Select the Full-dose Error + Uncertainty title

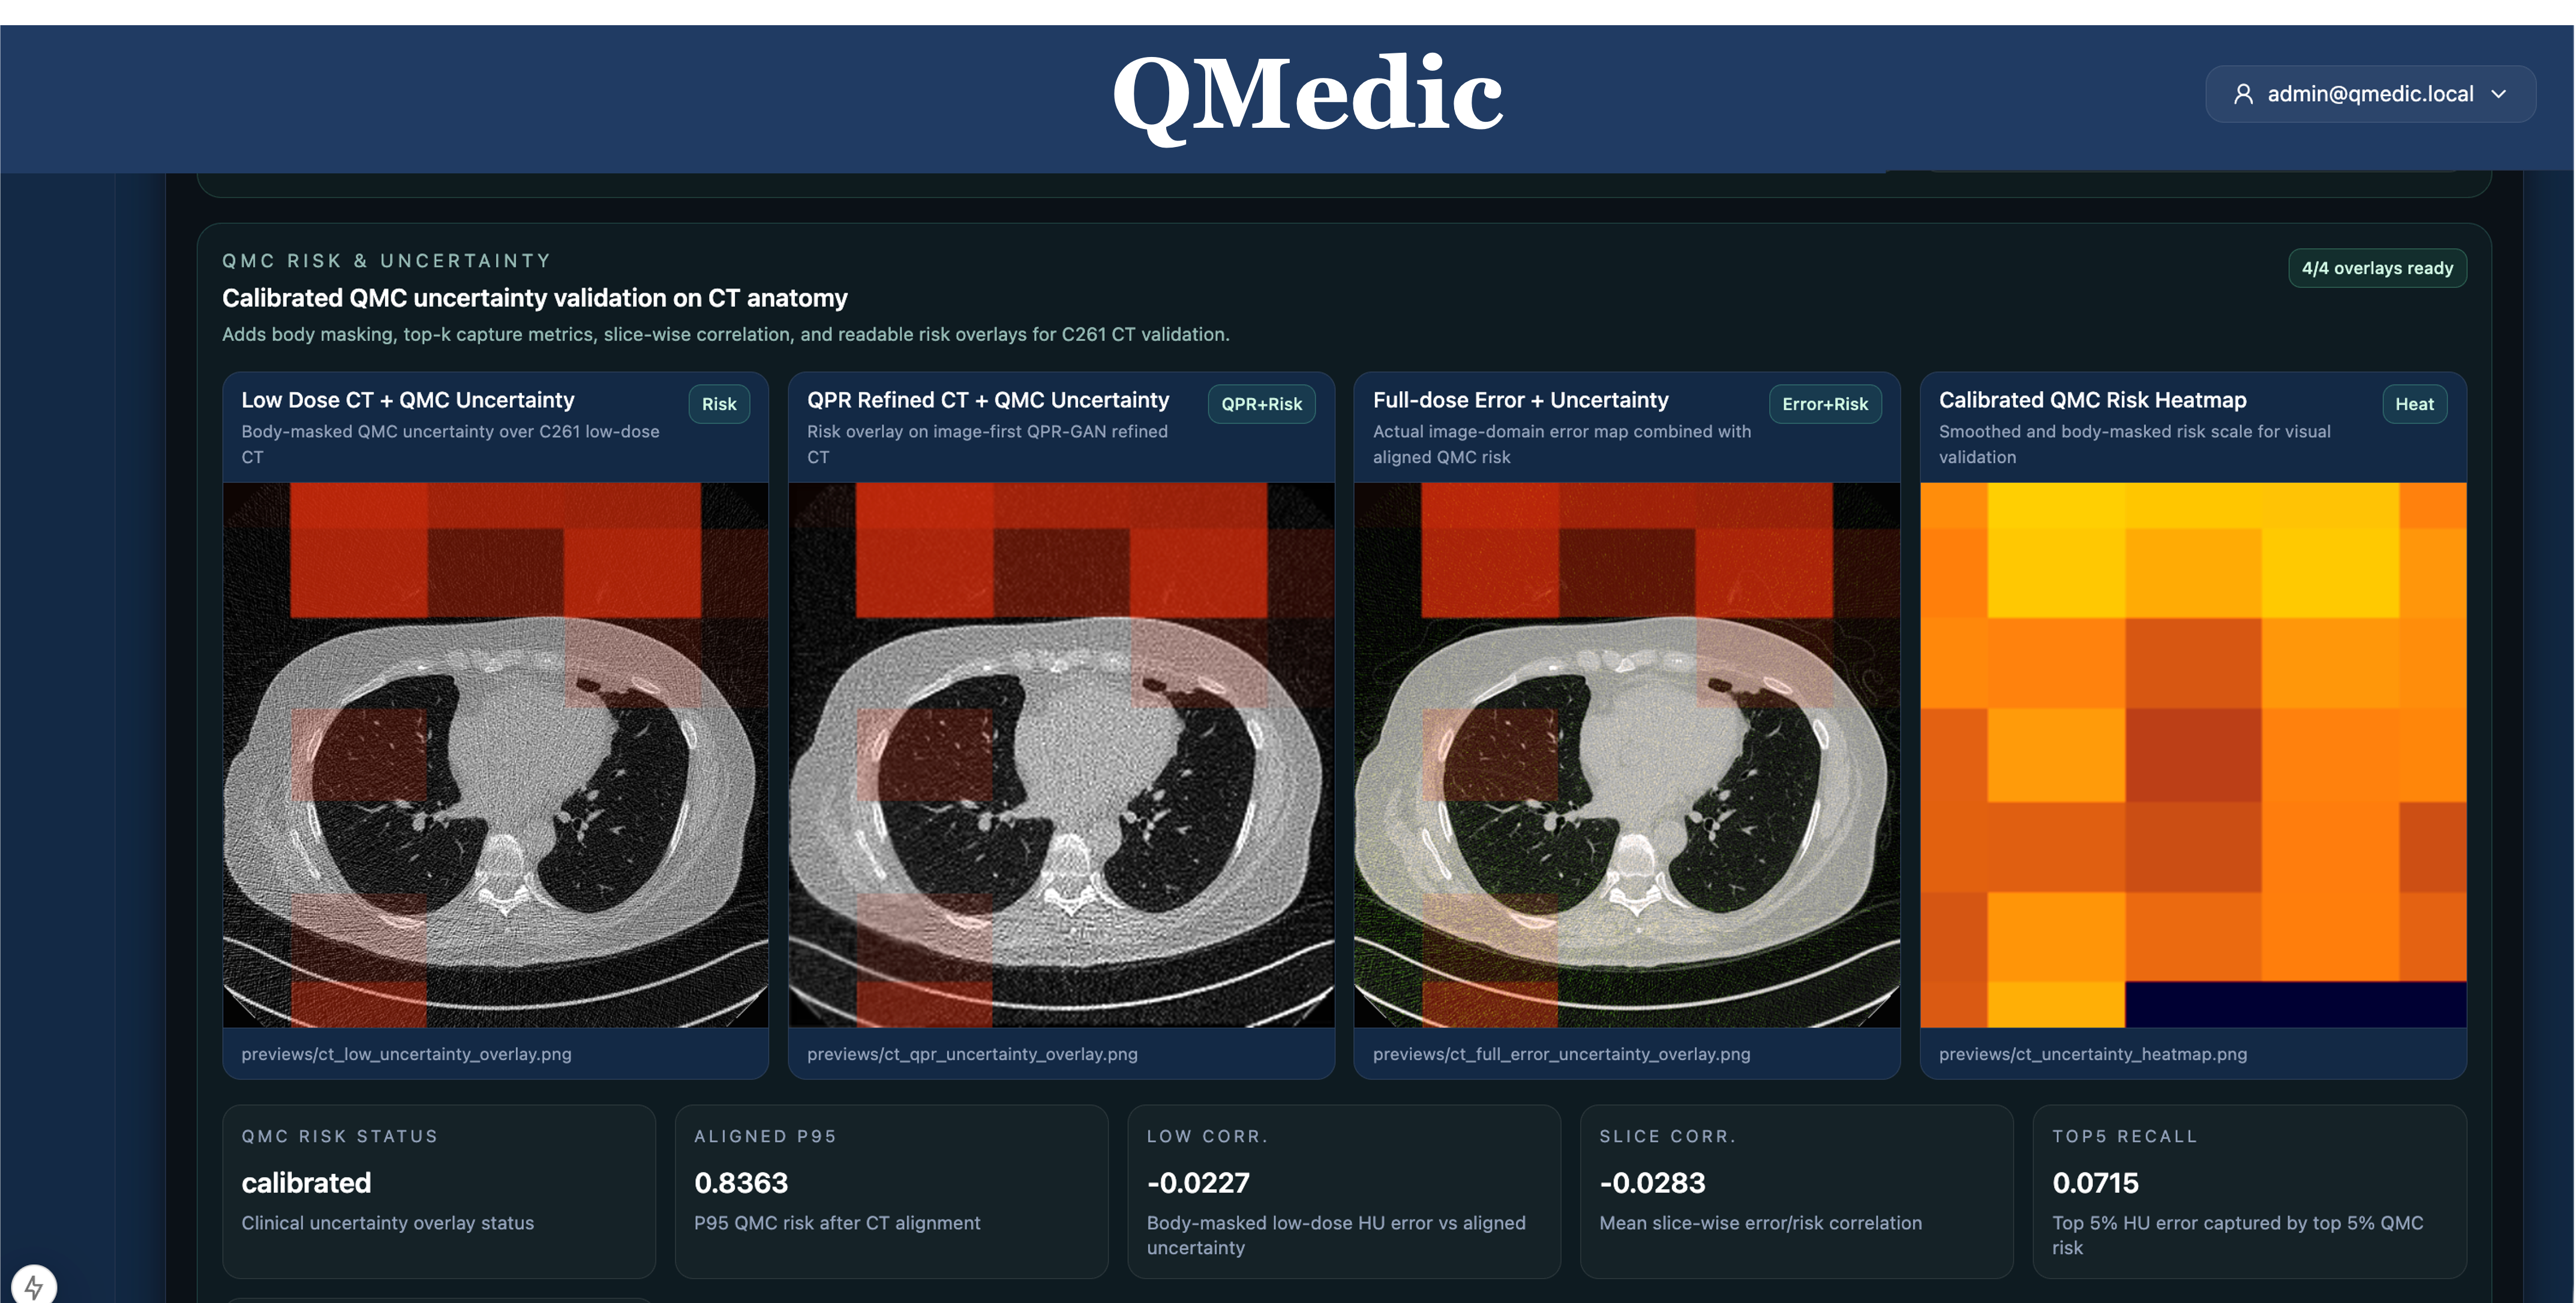[x=1520, y=400]
